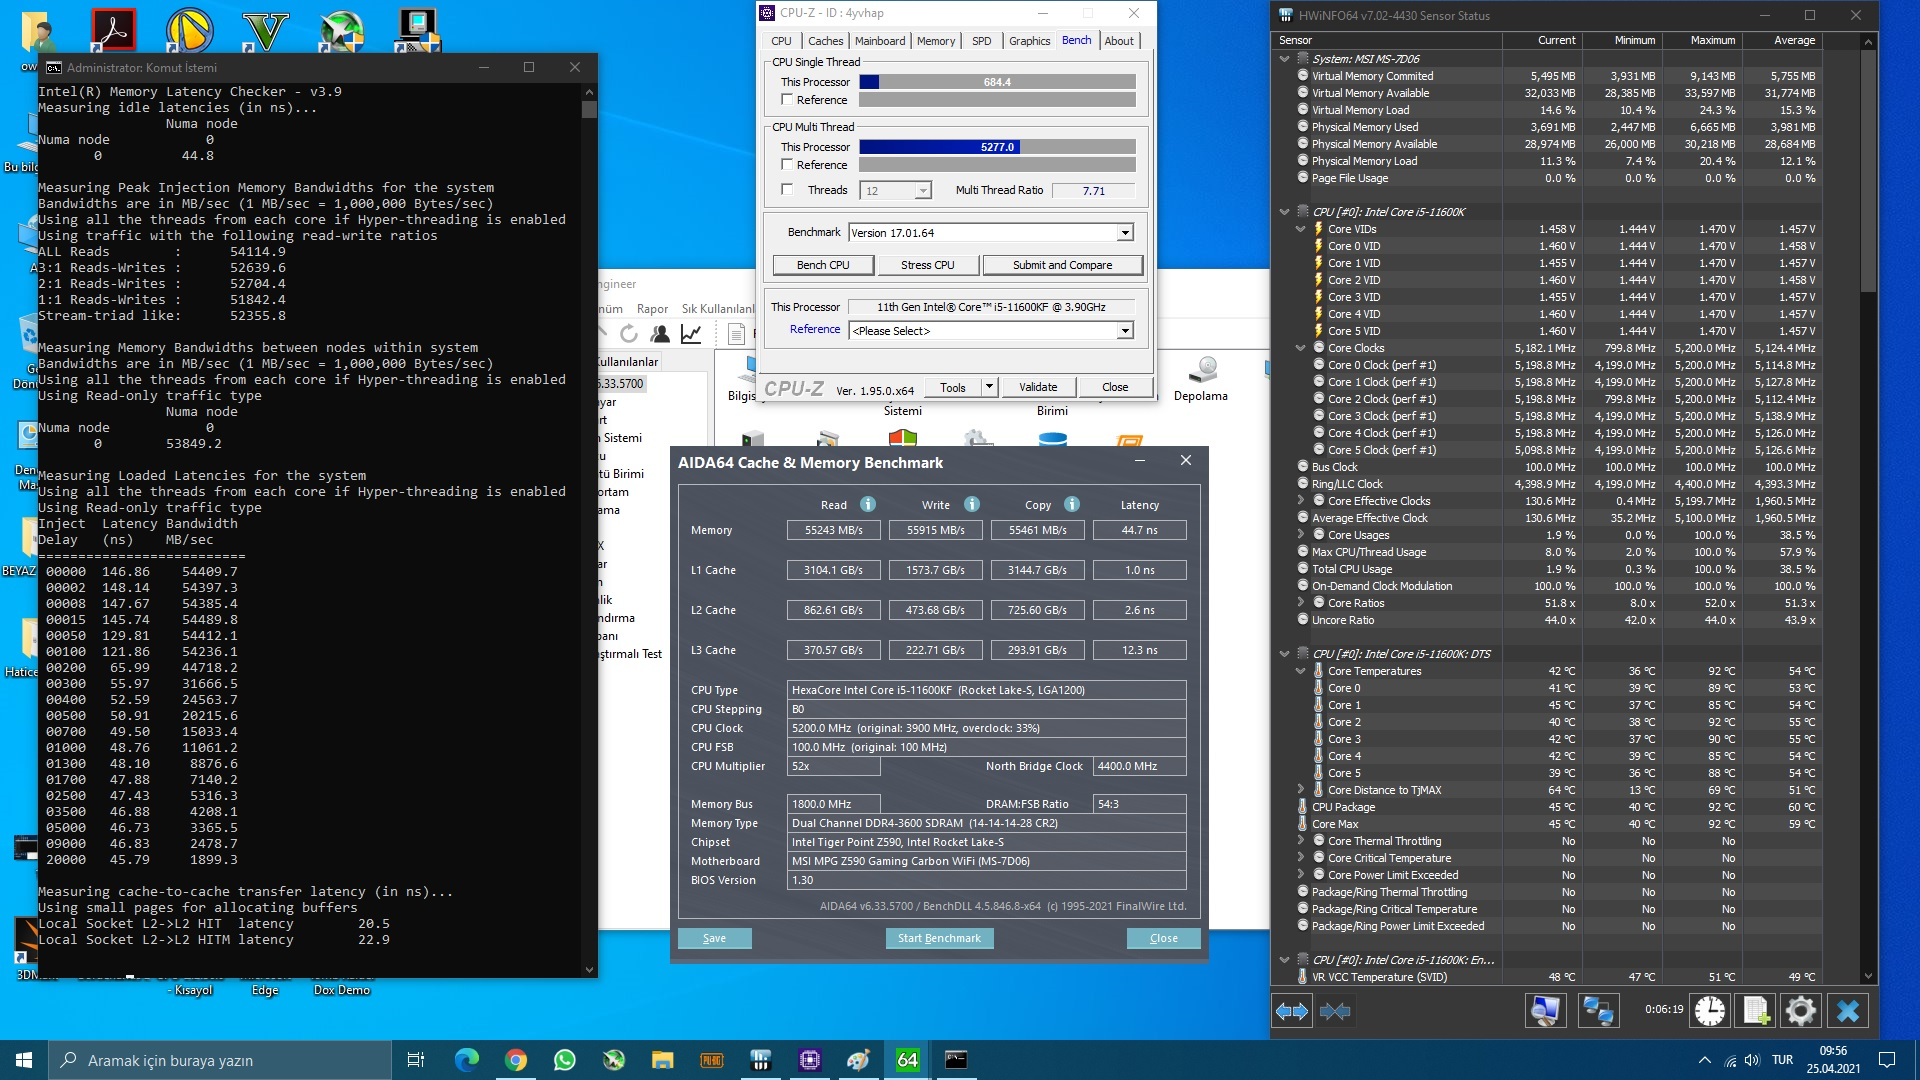Open PUBG from the taskbar

click(712, 1060)
